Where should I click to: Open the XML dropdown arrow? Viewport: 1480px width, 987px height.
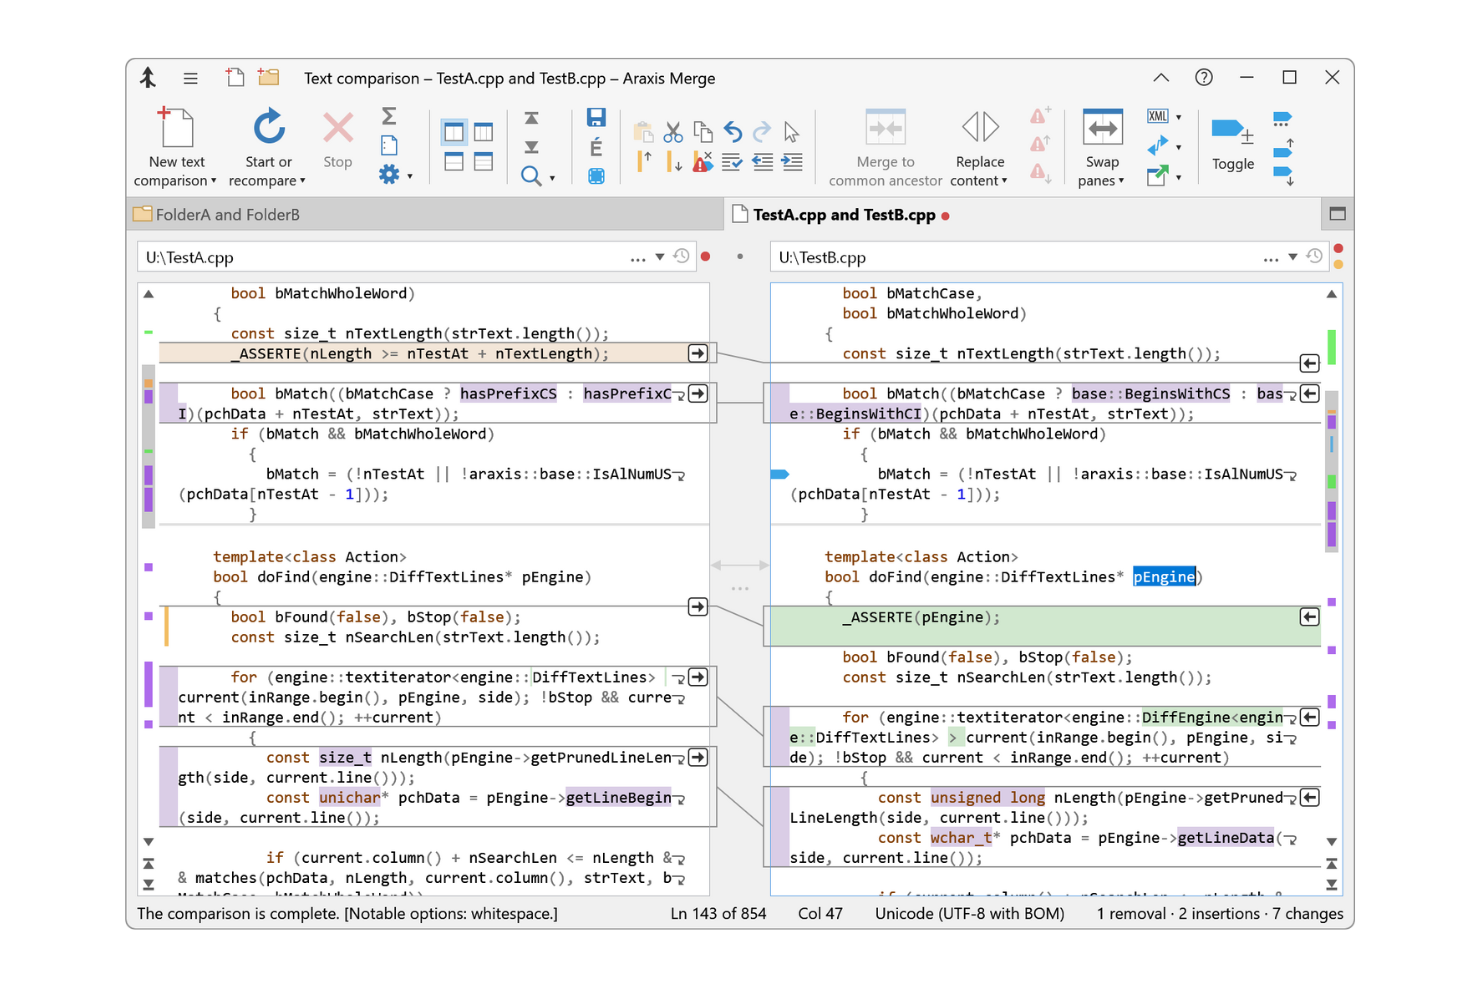click(x=1179, y=118)
